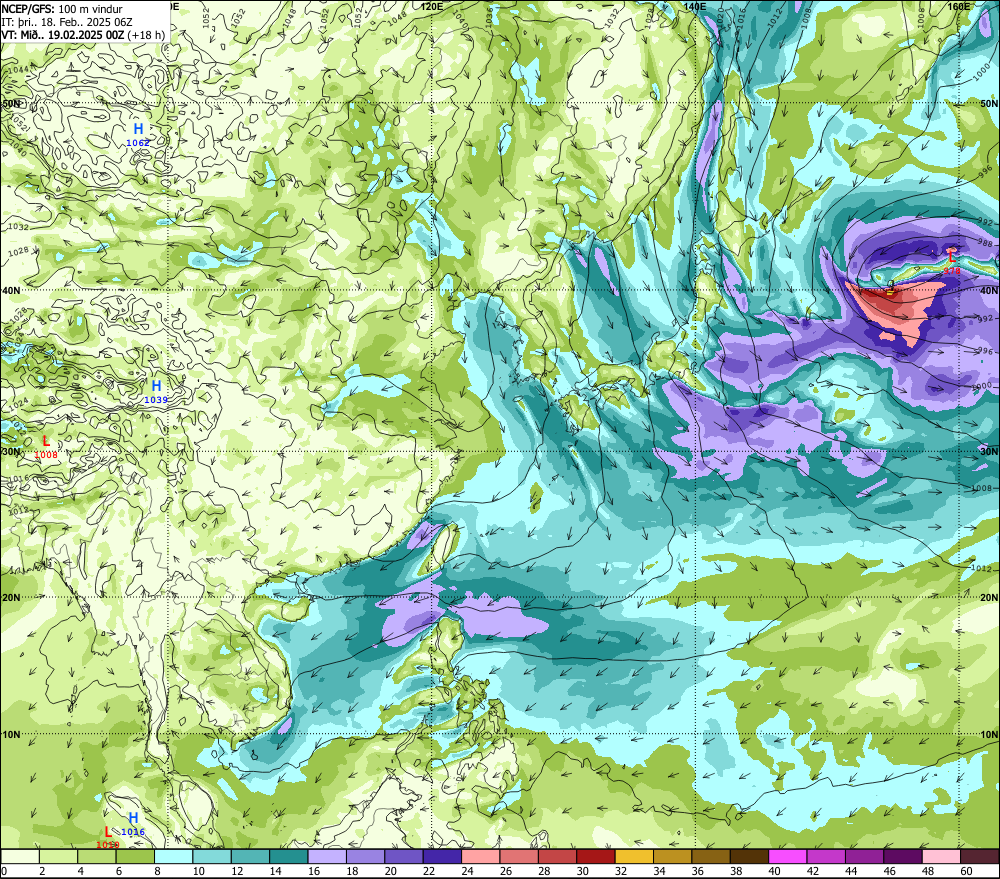This screenshot has height=879, width=1000.
Task: Select the 6–8 olive green legend swatch
Action: click(135, 856)
